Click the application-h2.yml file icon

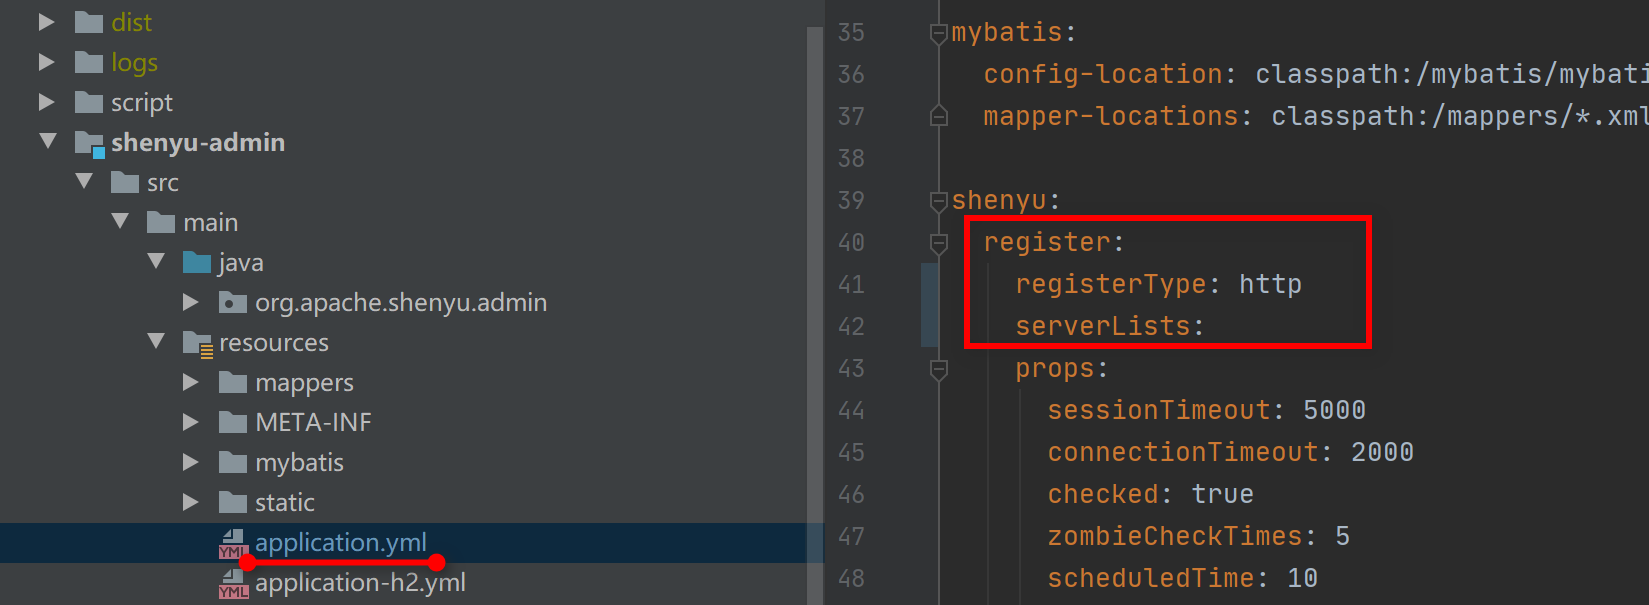[233, 583]
